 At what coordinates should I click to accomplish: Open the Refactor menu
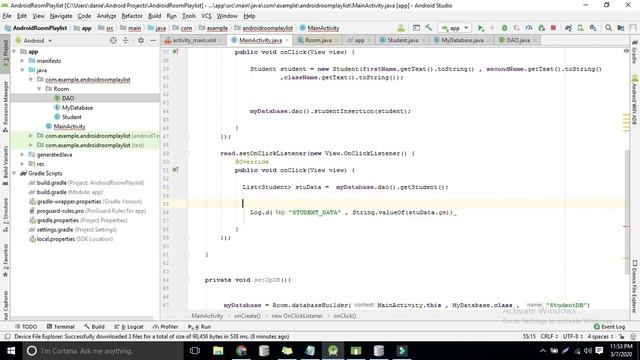pos(132,16)
